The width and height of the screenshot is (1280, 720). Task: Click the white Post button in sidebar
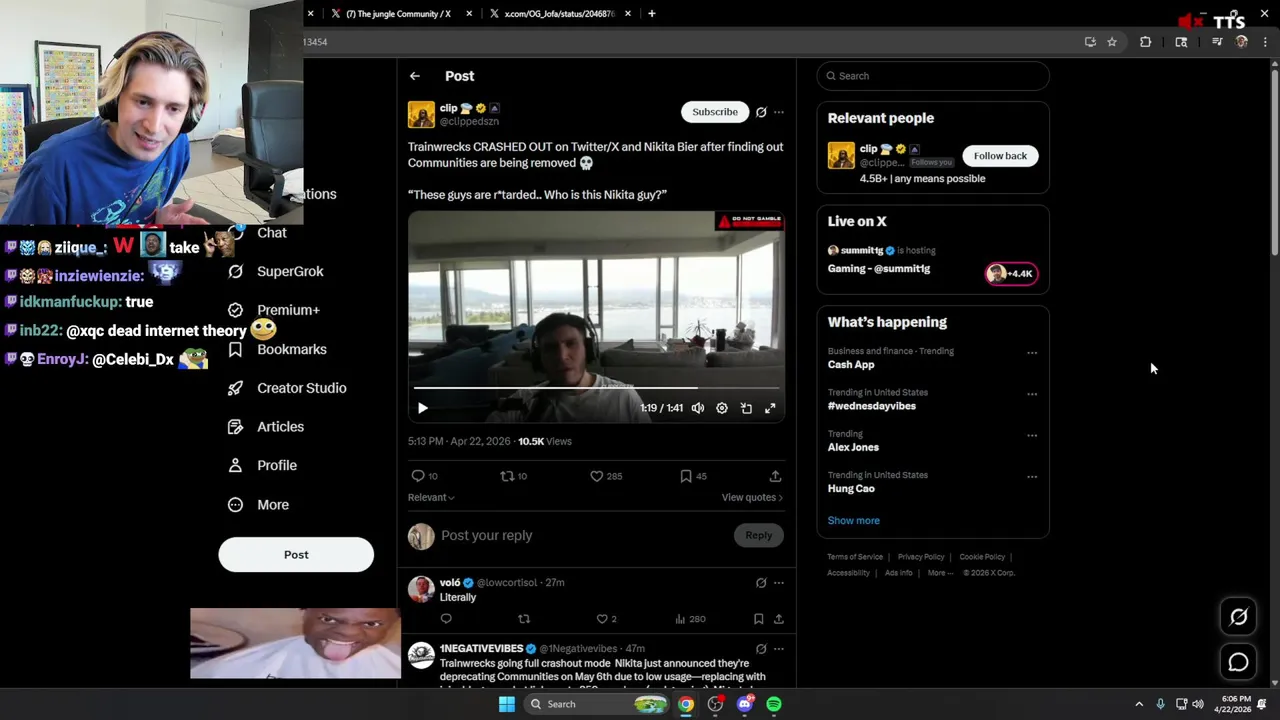tap(296, 555)
